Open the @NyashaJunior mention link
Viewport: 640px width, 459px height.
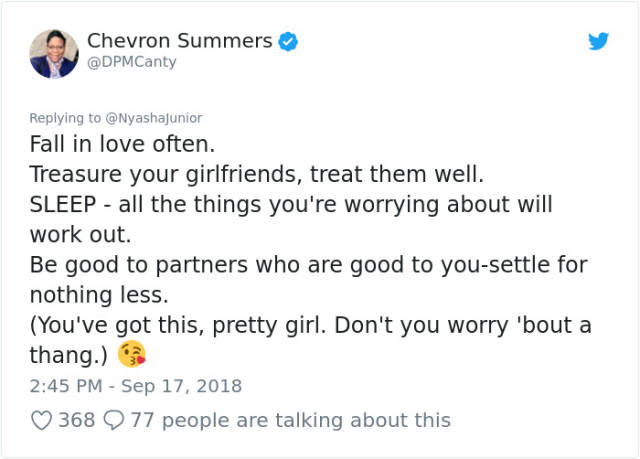click(x=154, y=118)
